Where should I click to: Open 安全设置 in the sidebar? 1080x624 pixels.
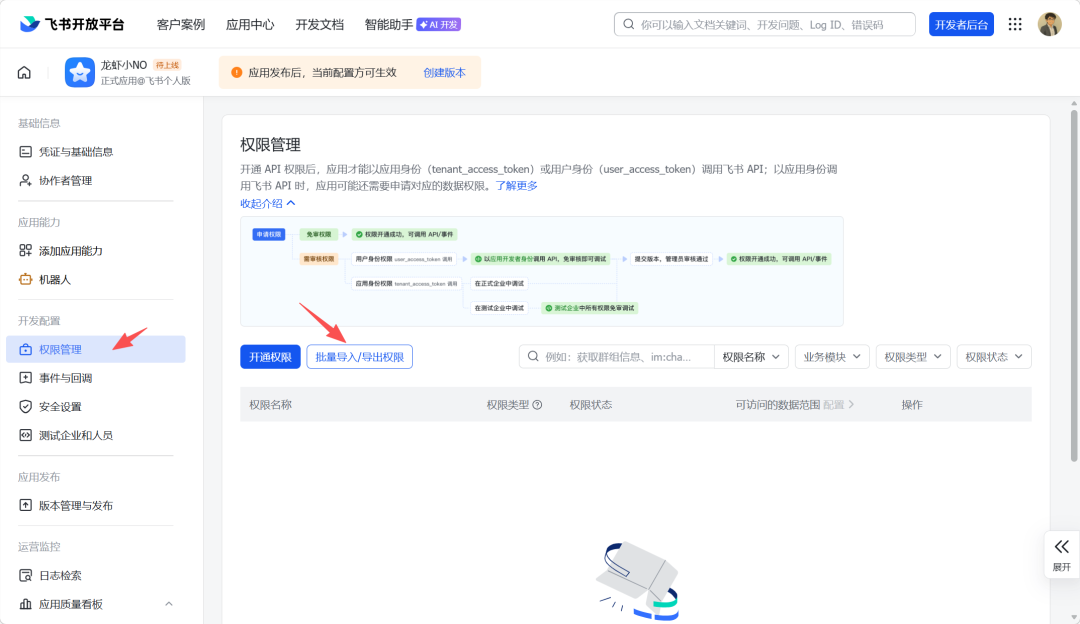60,407
